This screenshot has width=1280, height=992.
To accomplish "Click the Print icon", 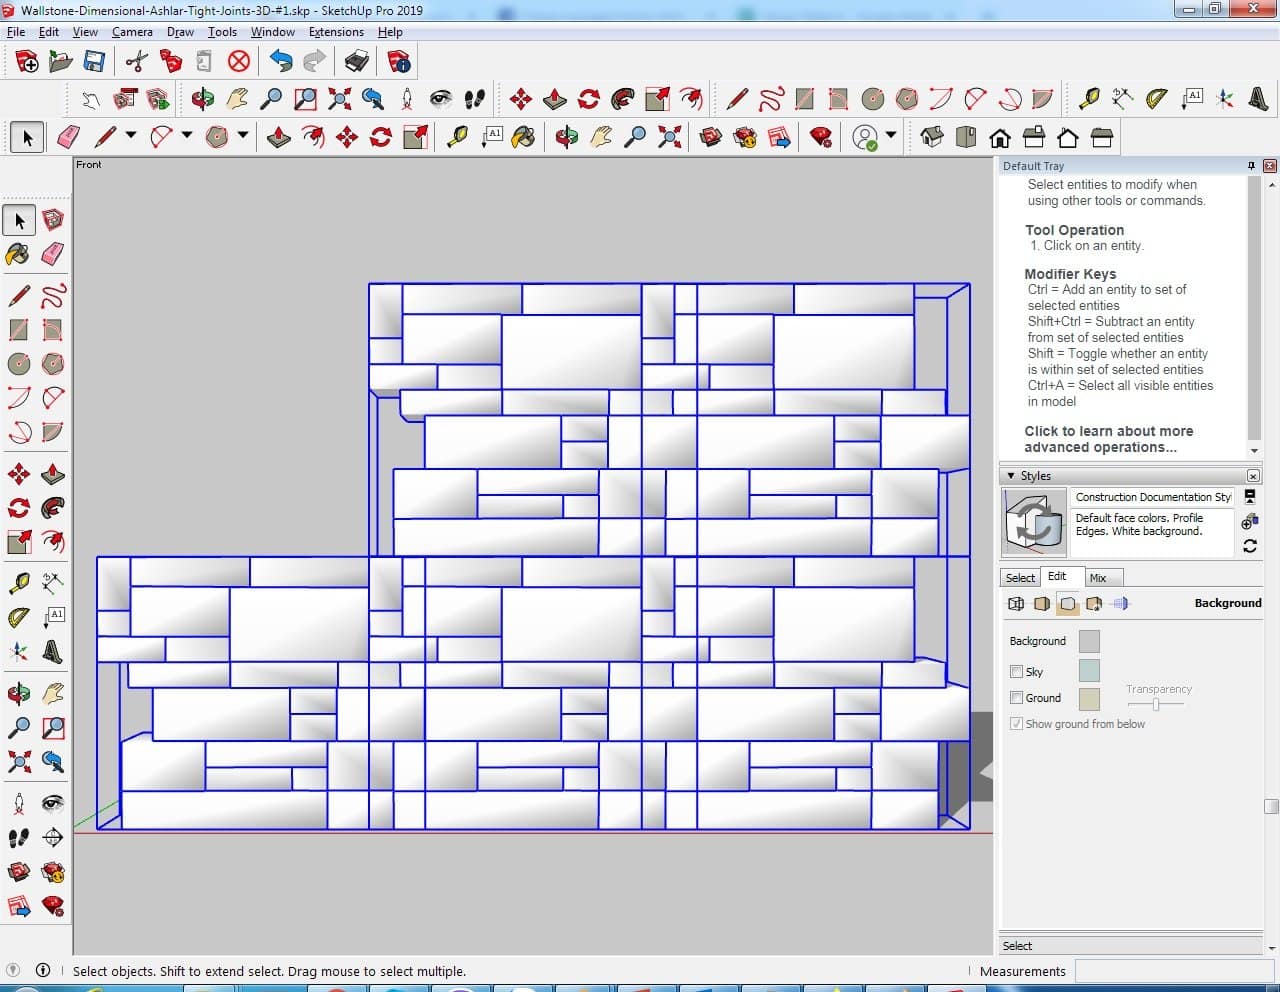I will pyautogui.click(x=357, y=62).
